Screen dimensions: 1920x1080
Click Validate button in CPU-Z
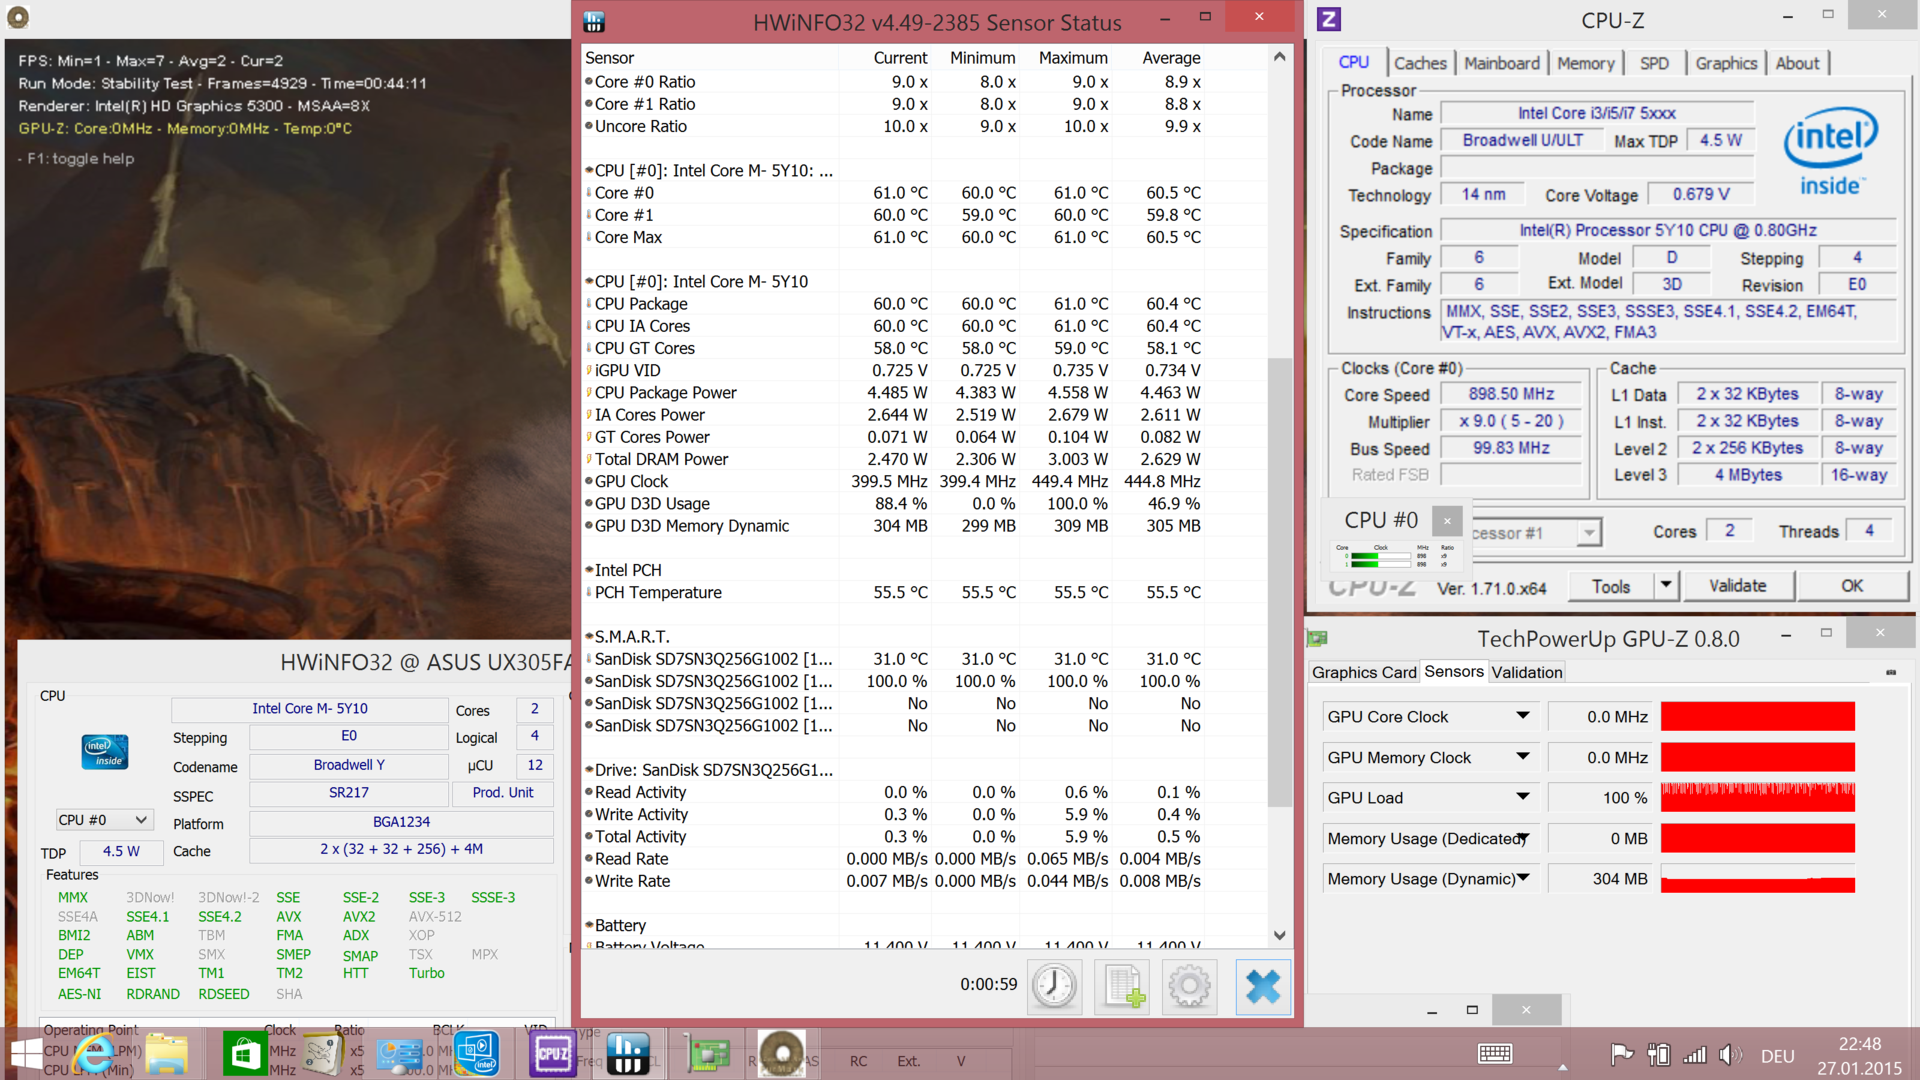pyautogui.click(x=1738, y=586)
